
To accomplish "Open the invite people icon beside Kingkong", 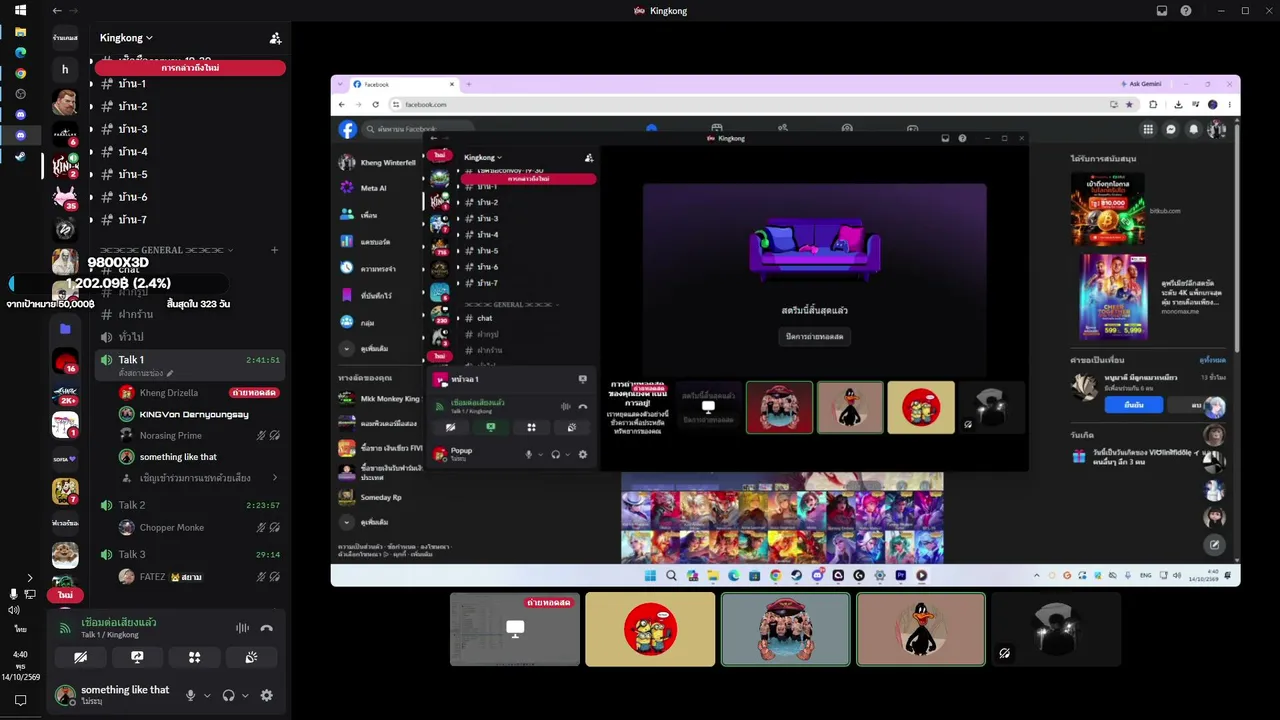I will coord(275,38).
